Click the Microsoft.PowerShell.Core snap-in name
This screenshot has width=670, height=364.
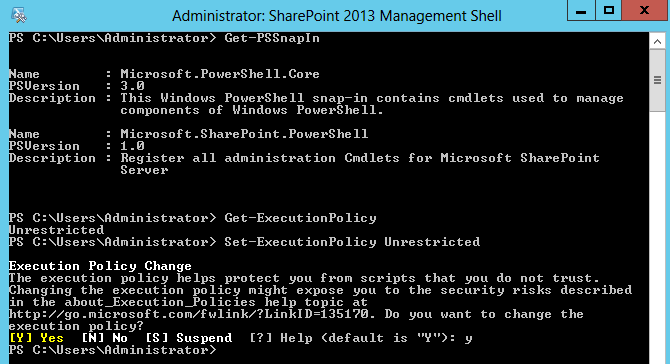(220, 74)
